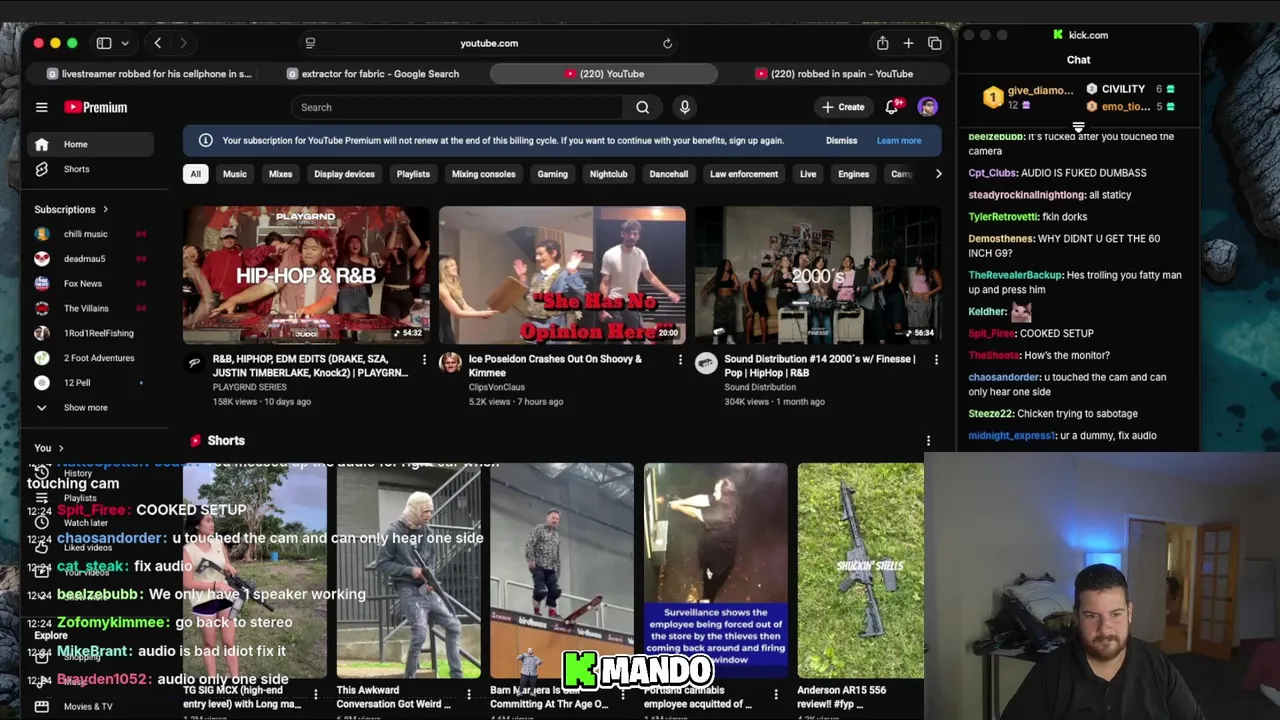1280x720 pixels.
Task: Open Anderson AR15 556 review short
Action: coord(861,571)
